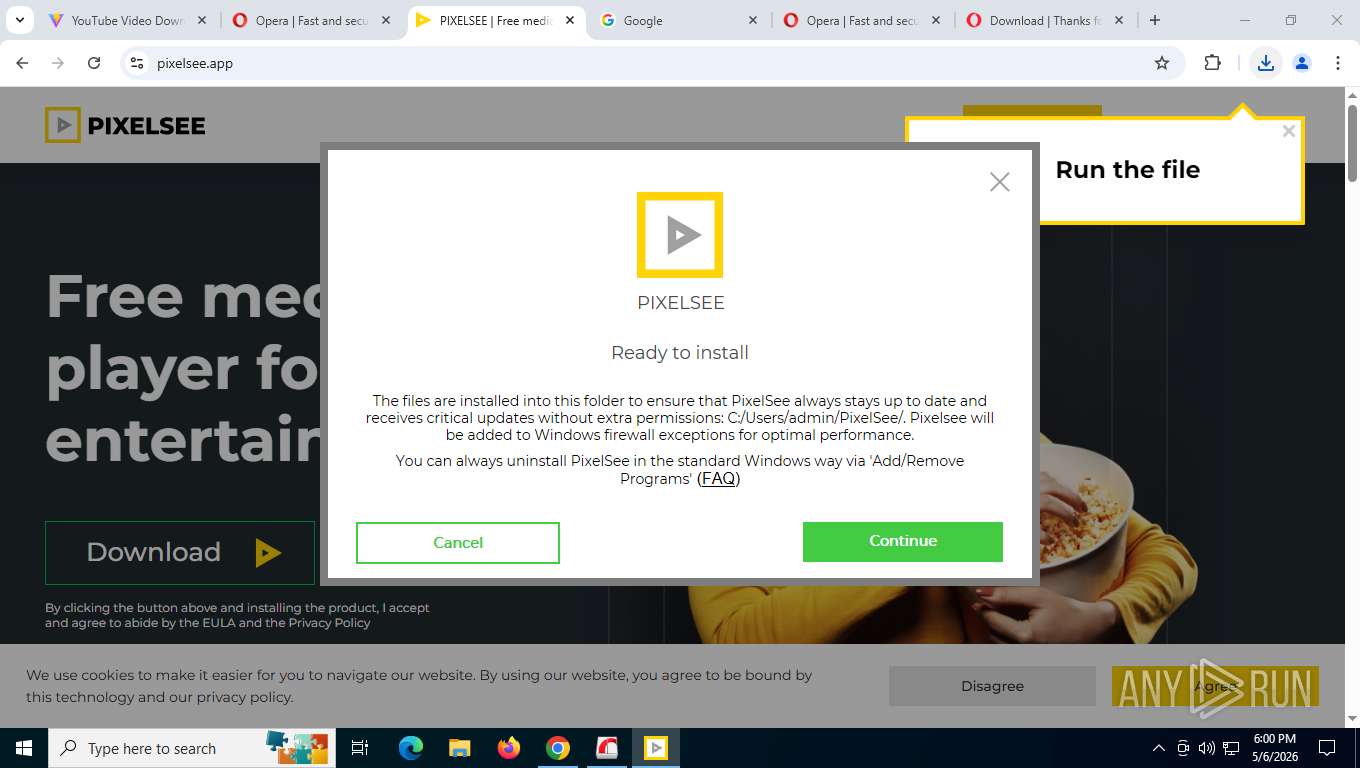Viewport: 1360px width, 768px height.
Task: Go forward in browser history
Action: (58, 63)
